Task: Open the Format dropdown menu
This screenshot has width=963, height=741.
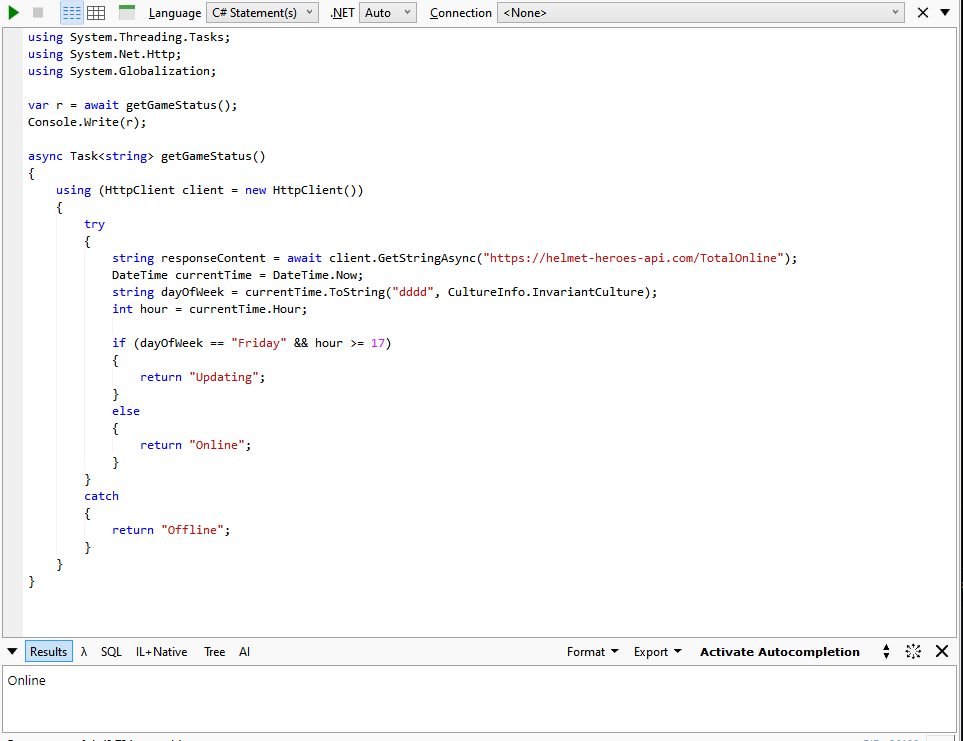Action: coord(592,651)
